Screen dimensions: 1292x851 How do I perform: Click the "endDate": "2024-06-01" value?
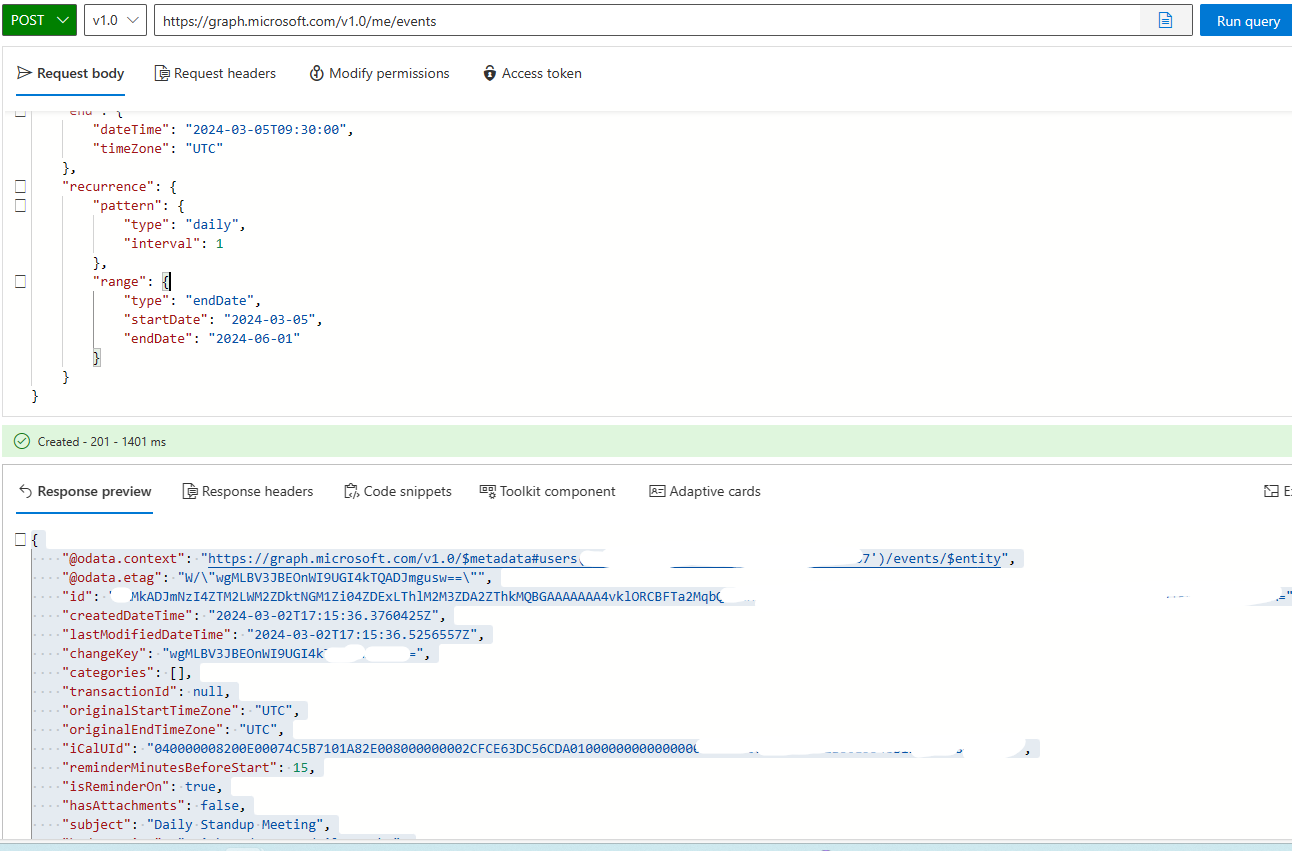pyautogui.click(x=254, y=339)
